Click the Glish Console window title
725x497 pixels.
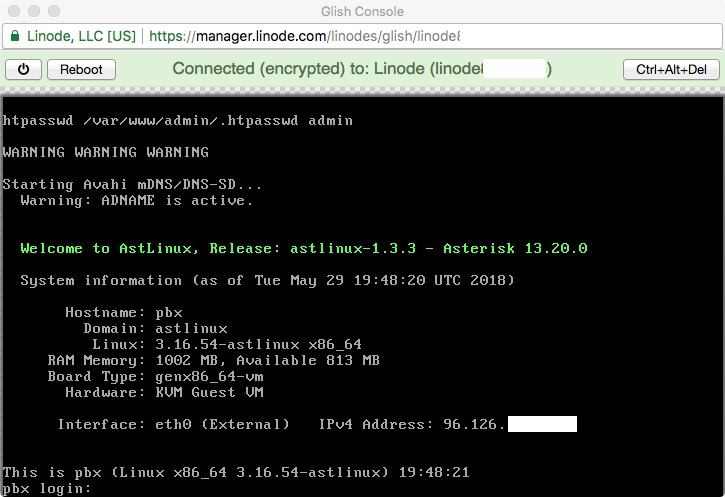point(362,11)
